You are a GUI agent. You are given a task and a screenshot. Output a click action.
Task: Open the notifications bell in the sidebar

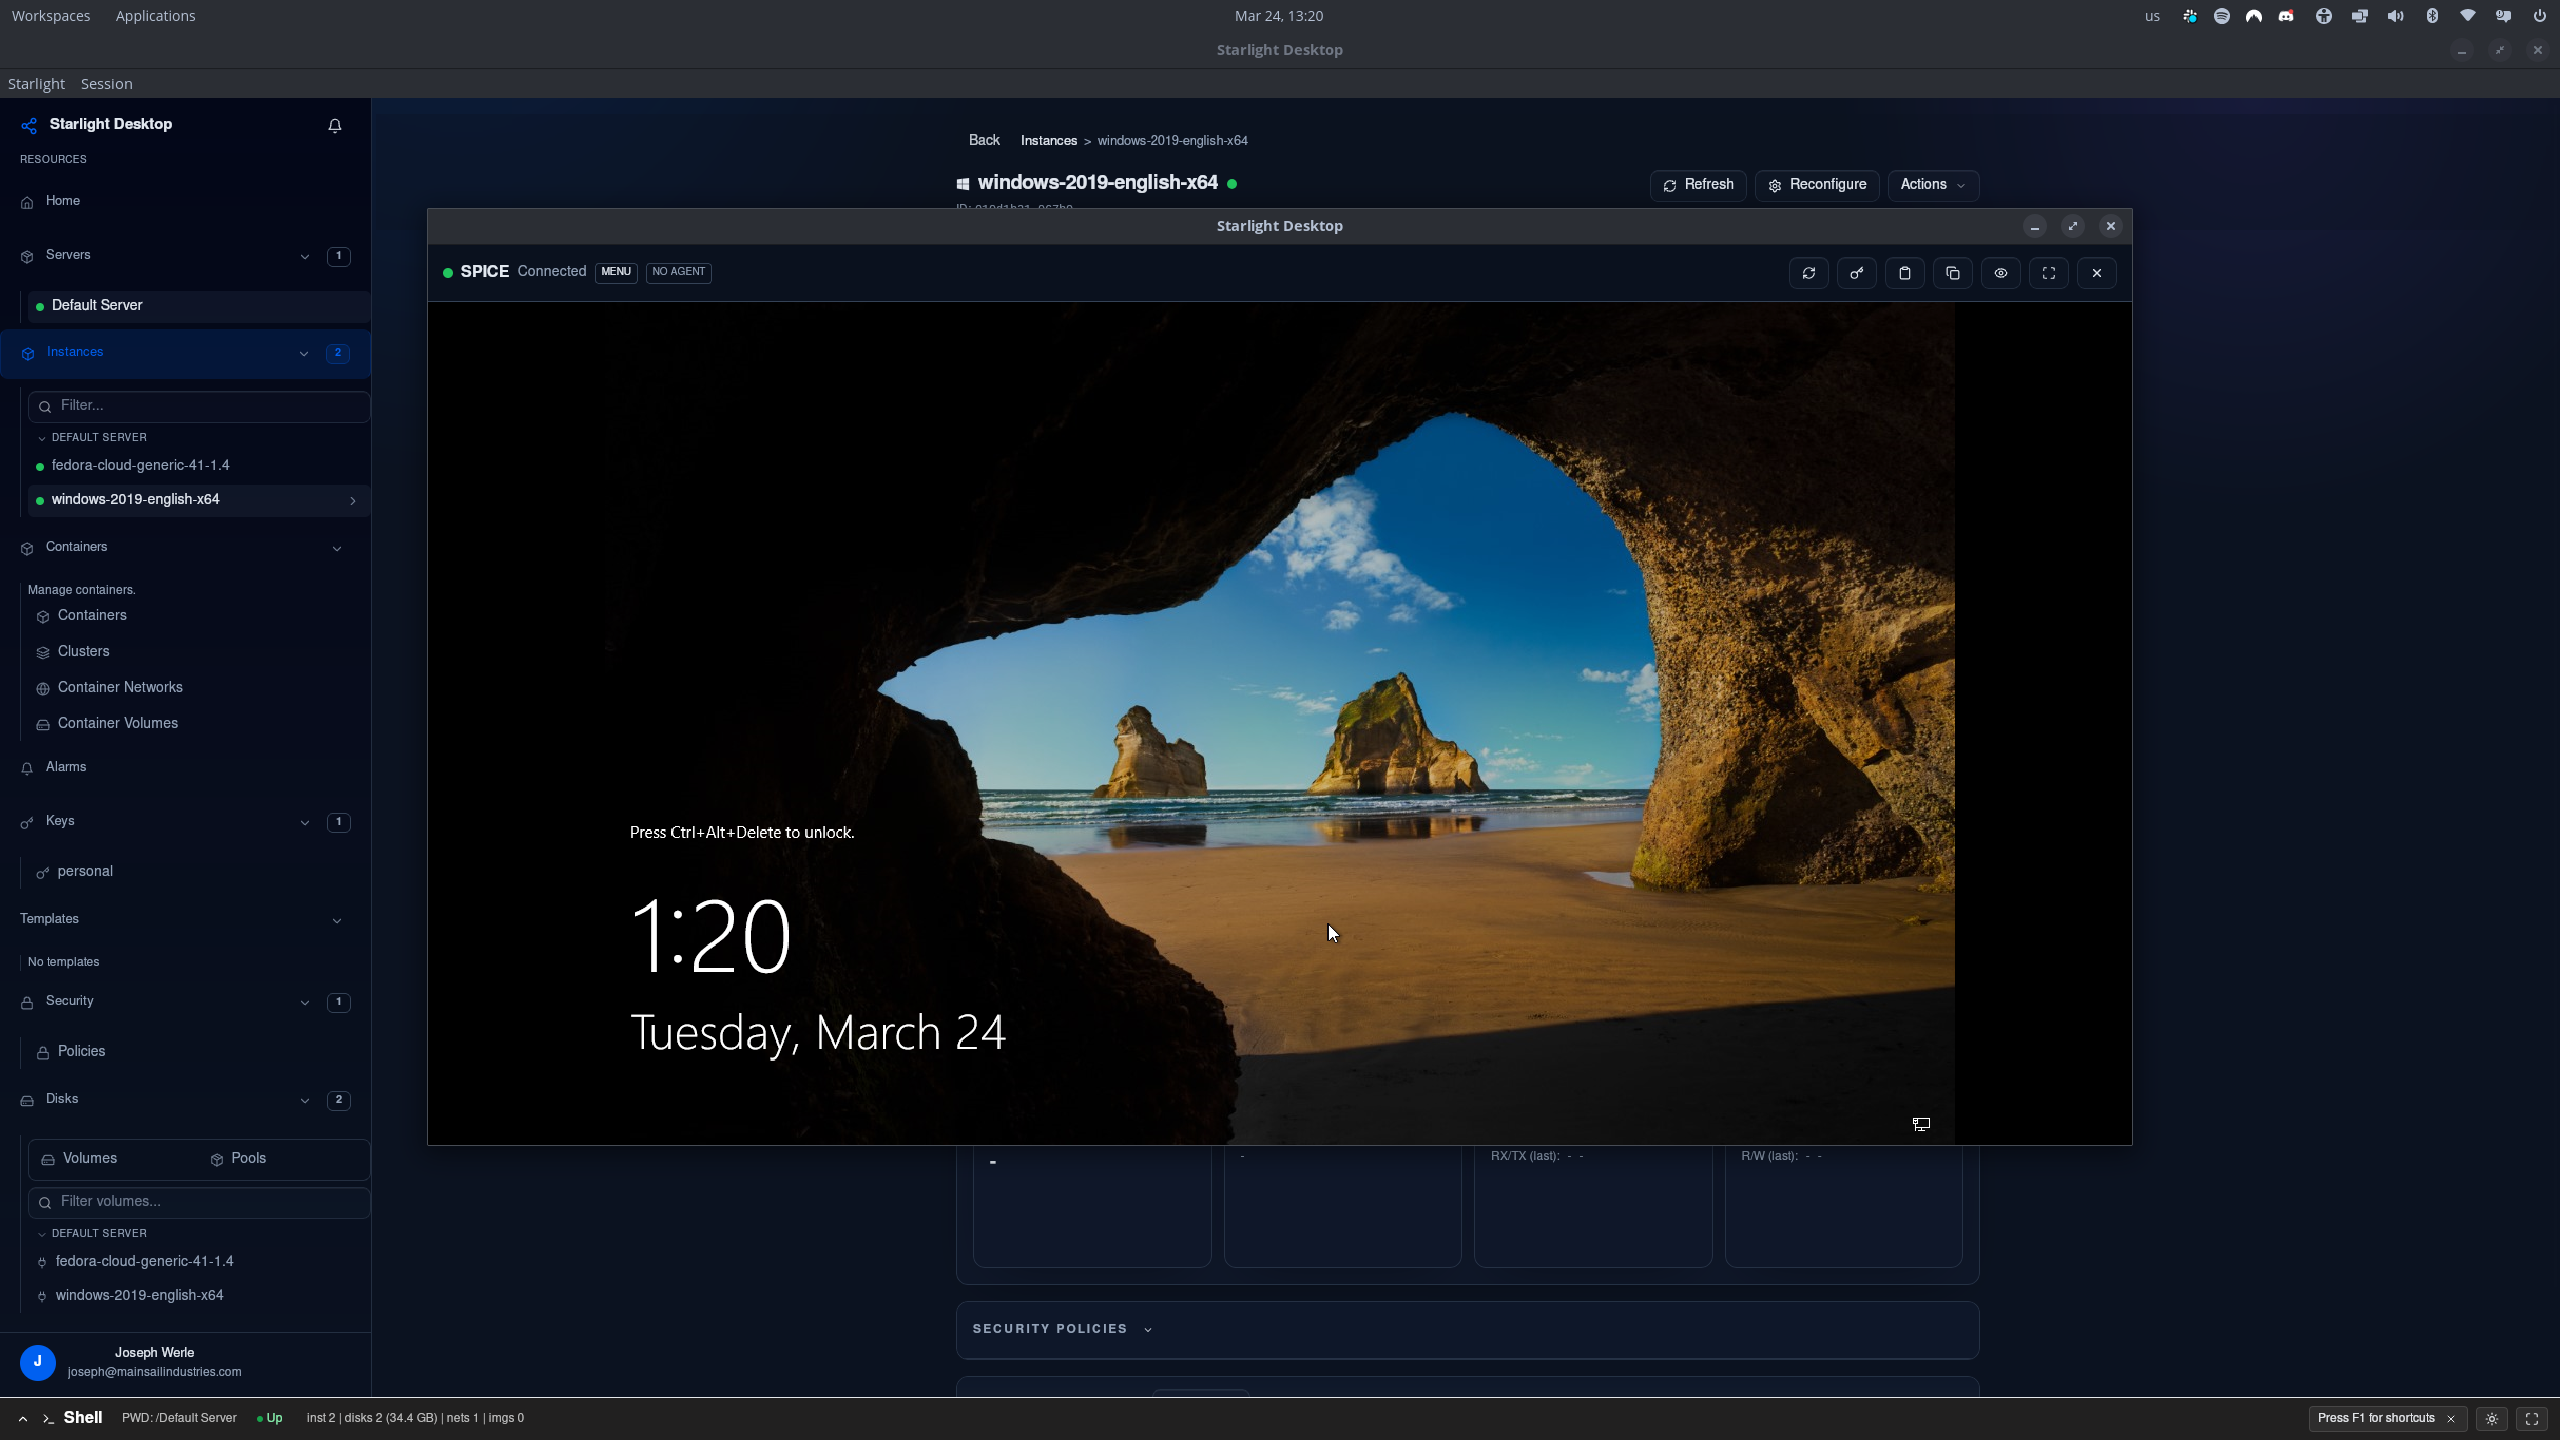pos(335,125)
